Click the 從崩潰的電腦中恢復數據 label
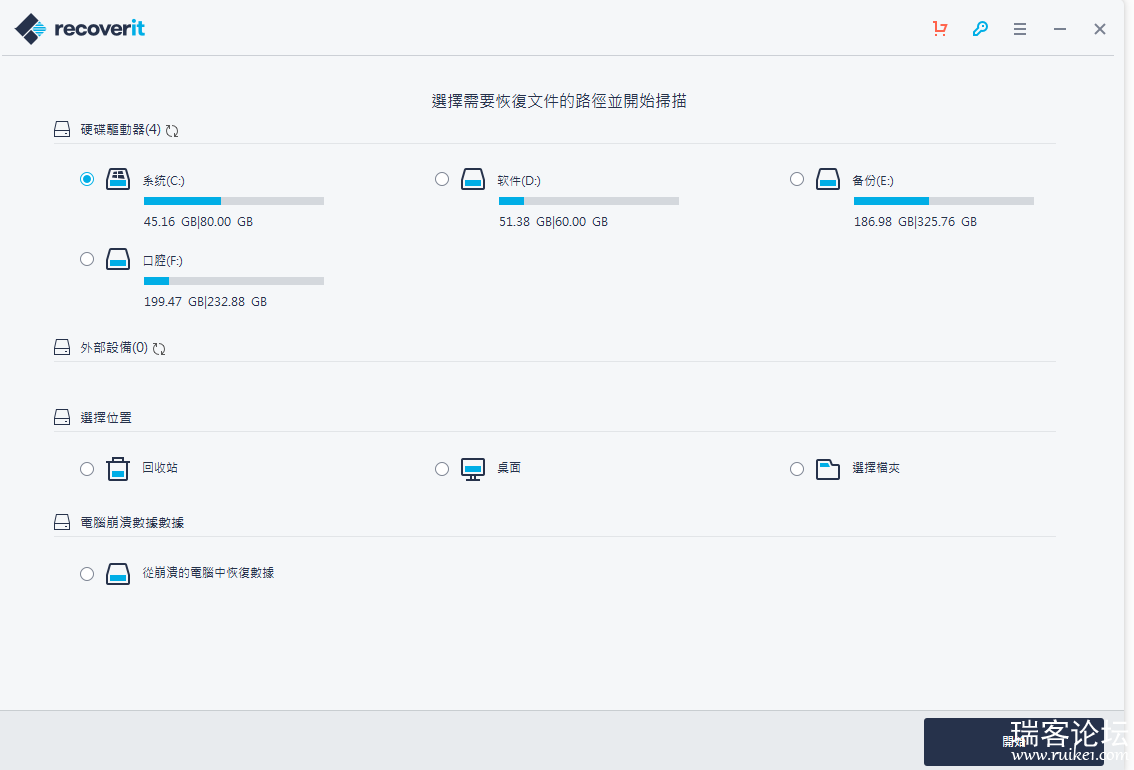The width and height of the screenshot is (1134, 770). (208, 573)
